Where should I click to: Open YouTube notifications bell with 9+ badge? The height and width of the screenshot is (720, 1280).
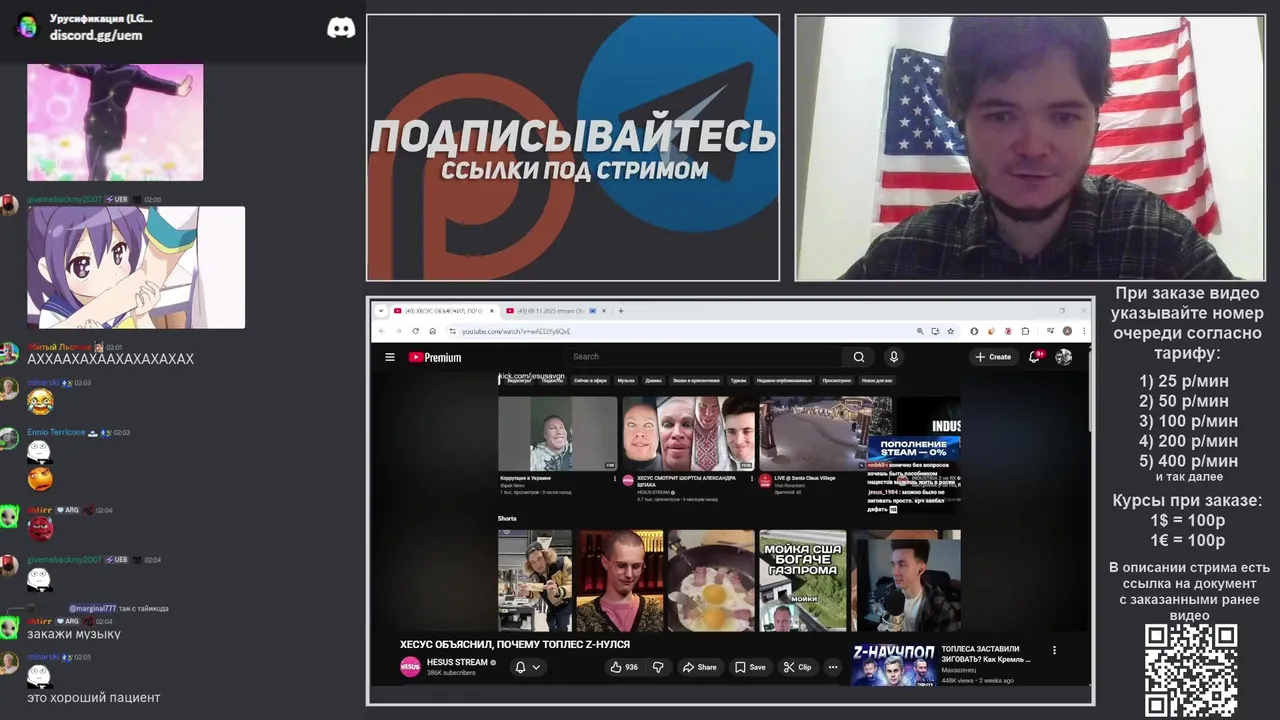tap(1035, 357)
